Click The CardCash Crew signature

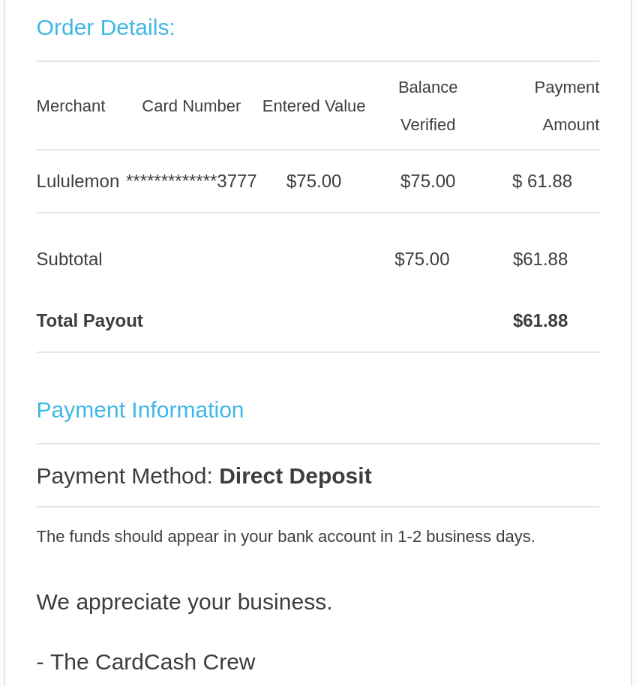click(146, 662)
